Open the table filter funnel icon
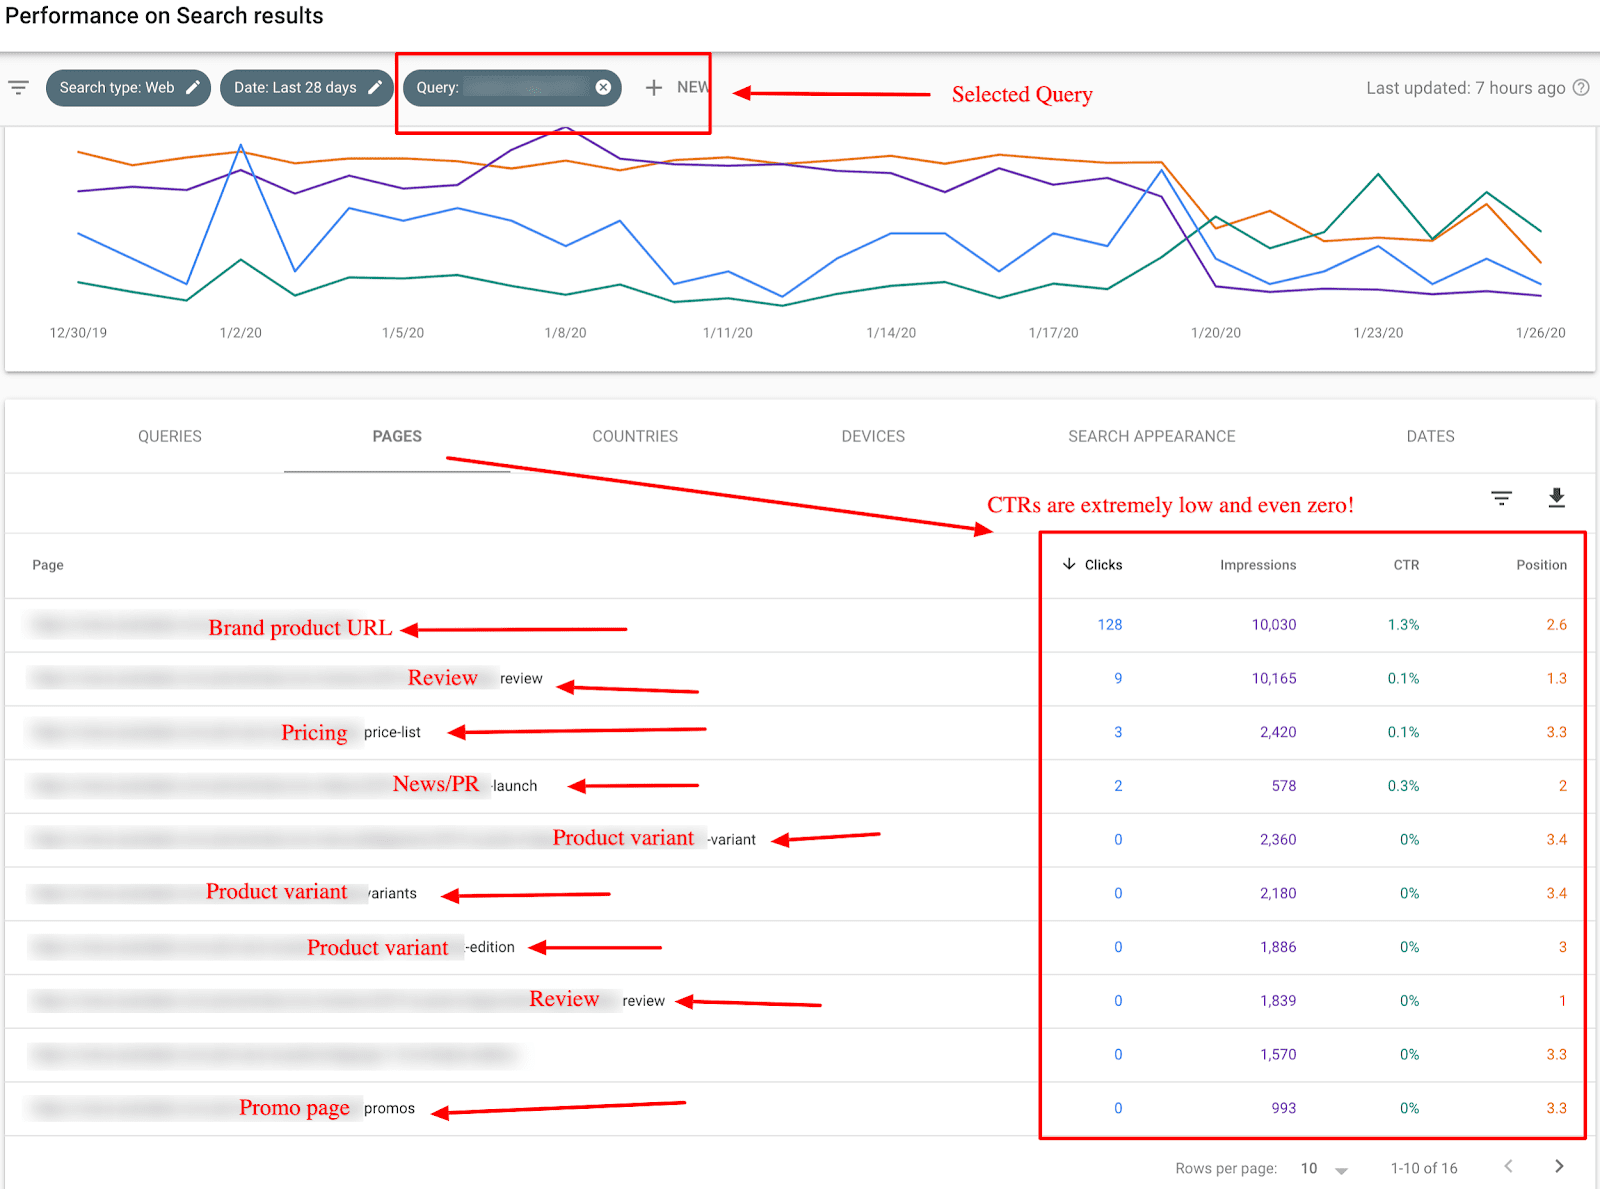Screen dimensions: 1600x1189 tap(1501, 498)
